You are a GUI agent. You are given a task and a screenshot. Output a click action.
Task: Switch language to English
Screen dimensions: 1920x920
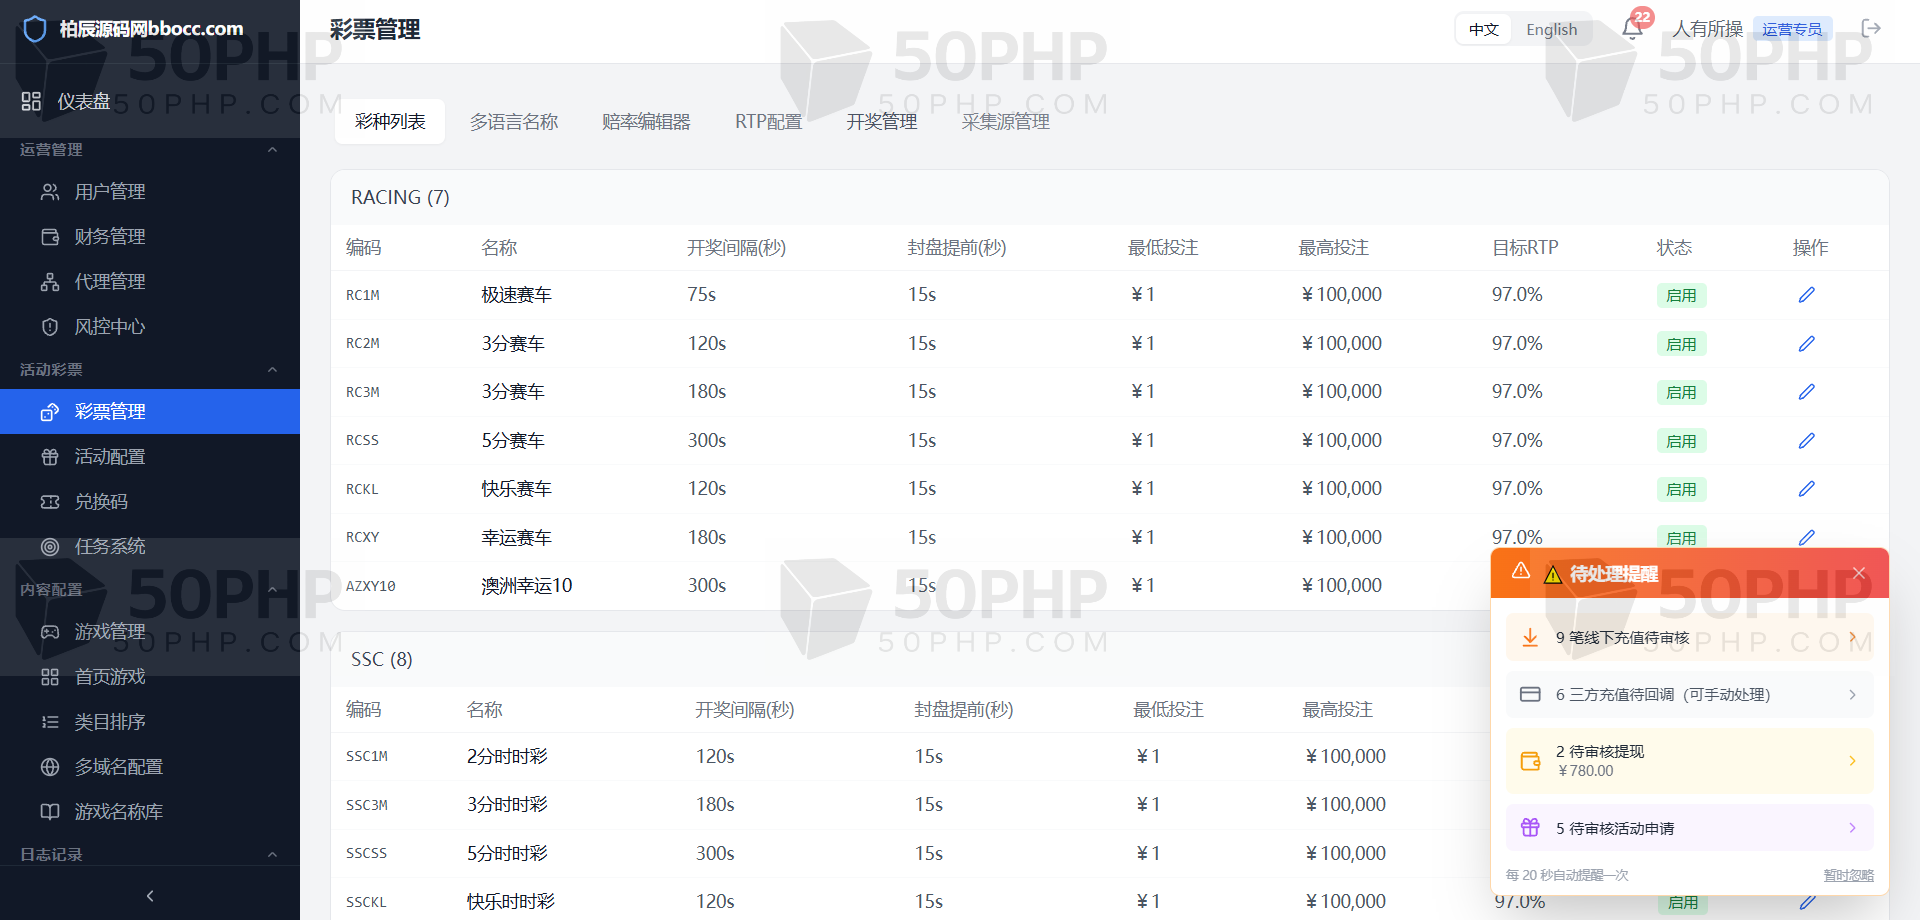coord(1551,30)
